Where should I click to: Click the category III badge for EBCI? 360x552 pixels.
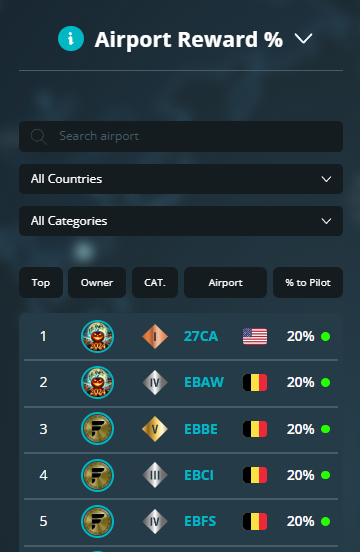click(x=155, y=475)
